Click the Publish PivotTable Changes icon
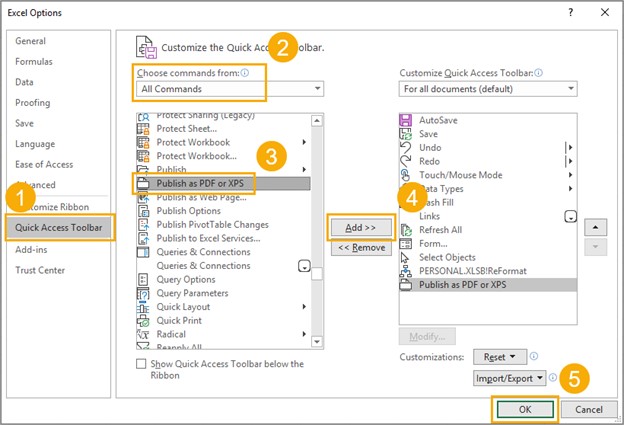Viewport: 624px width, 425px height. 143,224
